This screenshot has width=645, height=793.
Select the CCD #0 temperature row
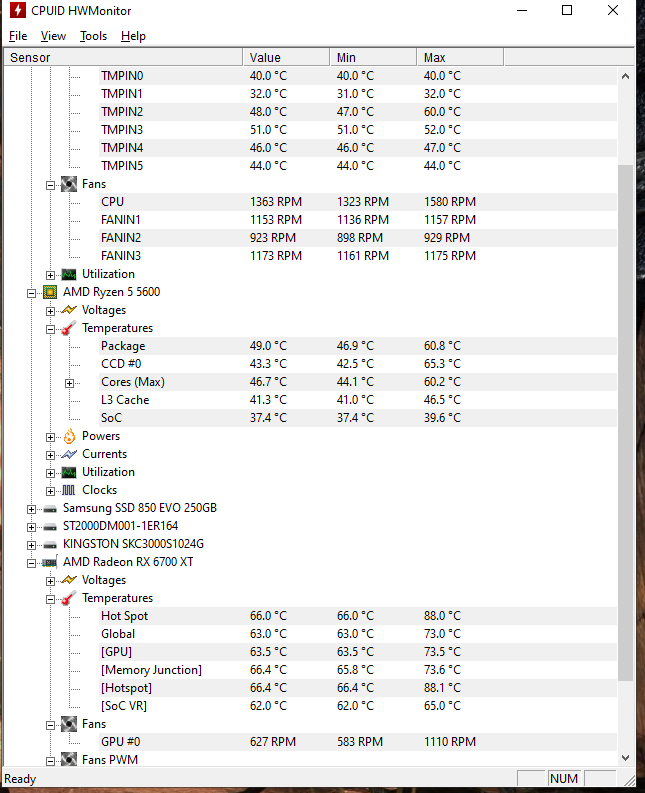pyautogui.click(x=358, y=364)
